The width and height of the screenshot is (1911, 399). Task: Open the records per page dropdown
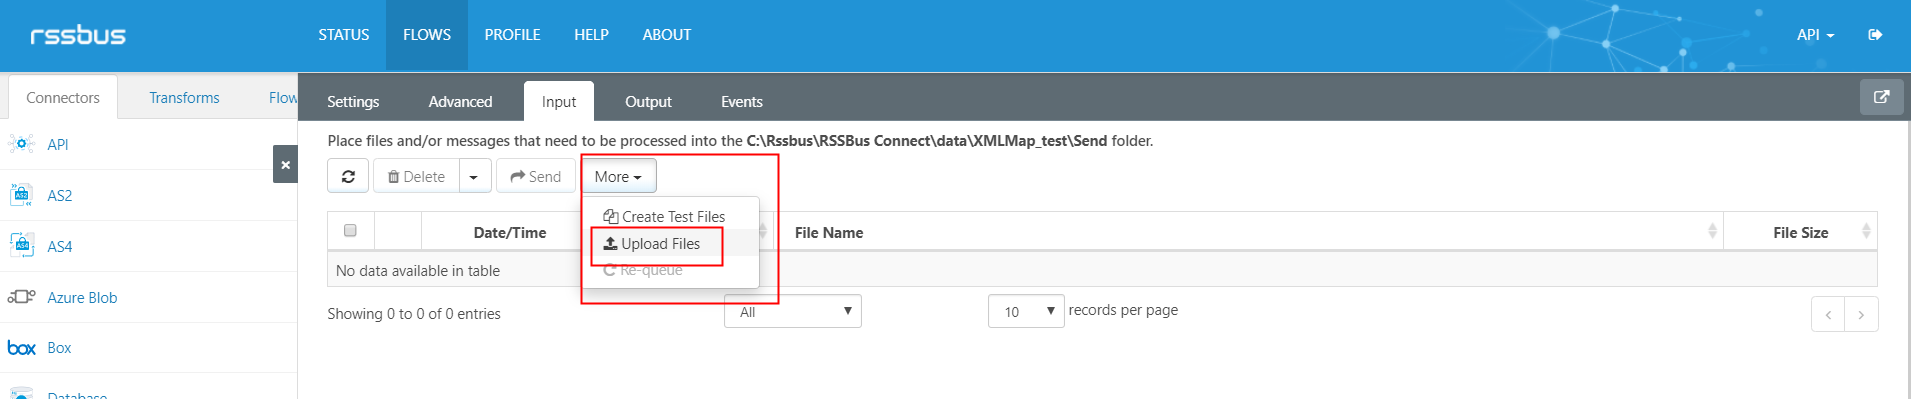(x=1026, y=311)
